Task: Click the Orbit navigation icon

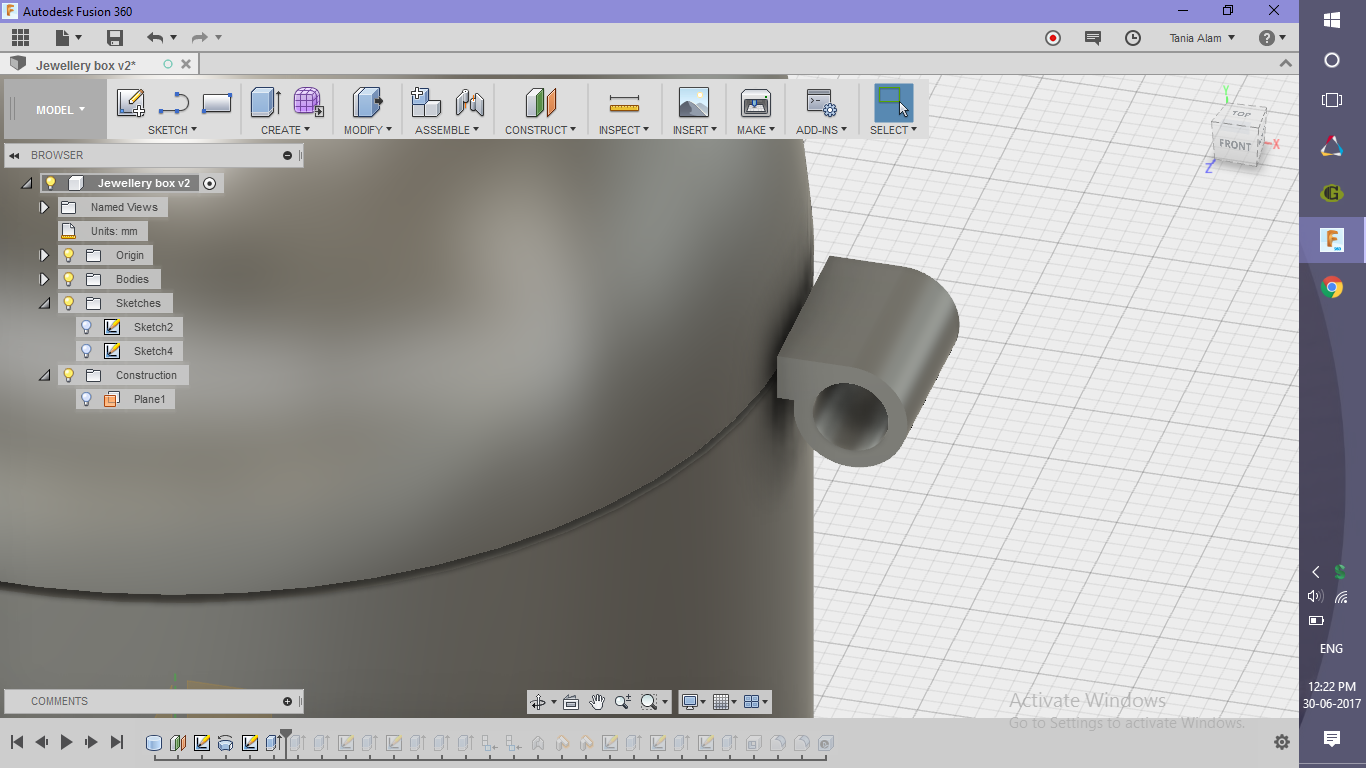Action: click(x=537, y=702)
